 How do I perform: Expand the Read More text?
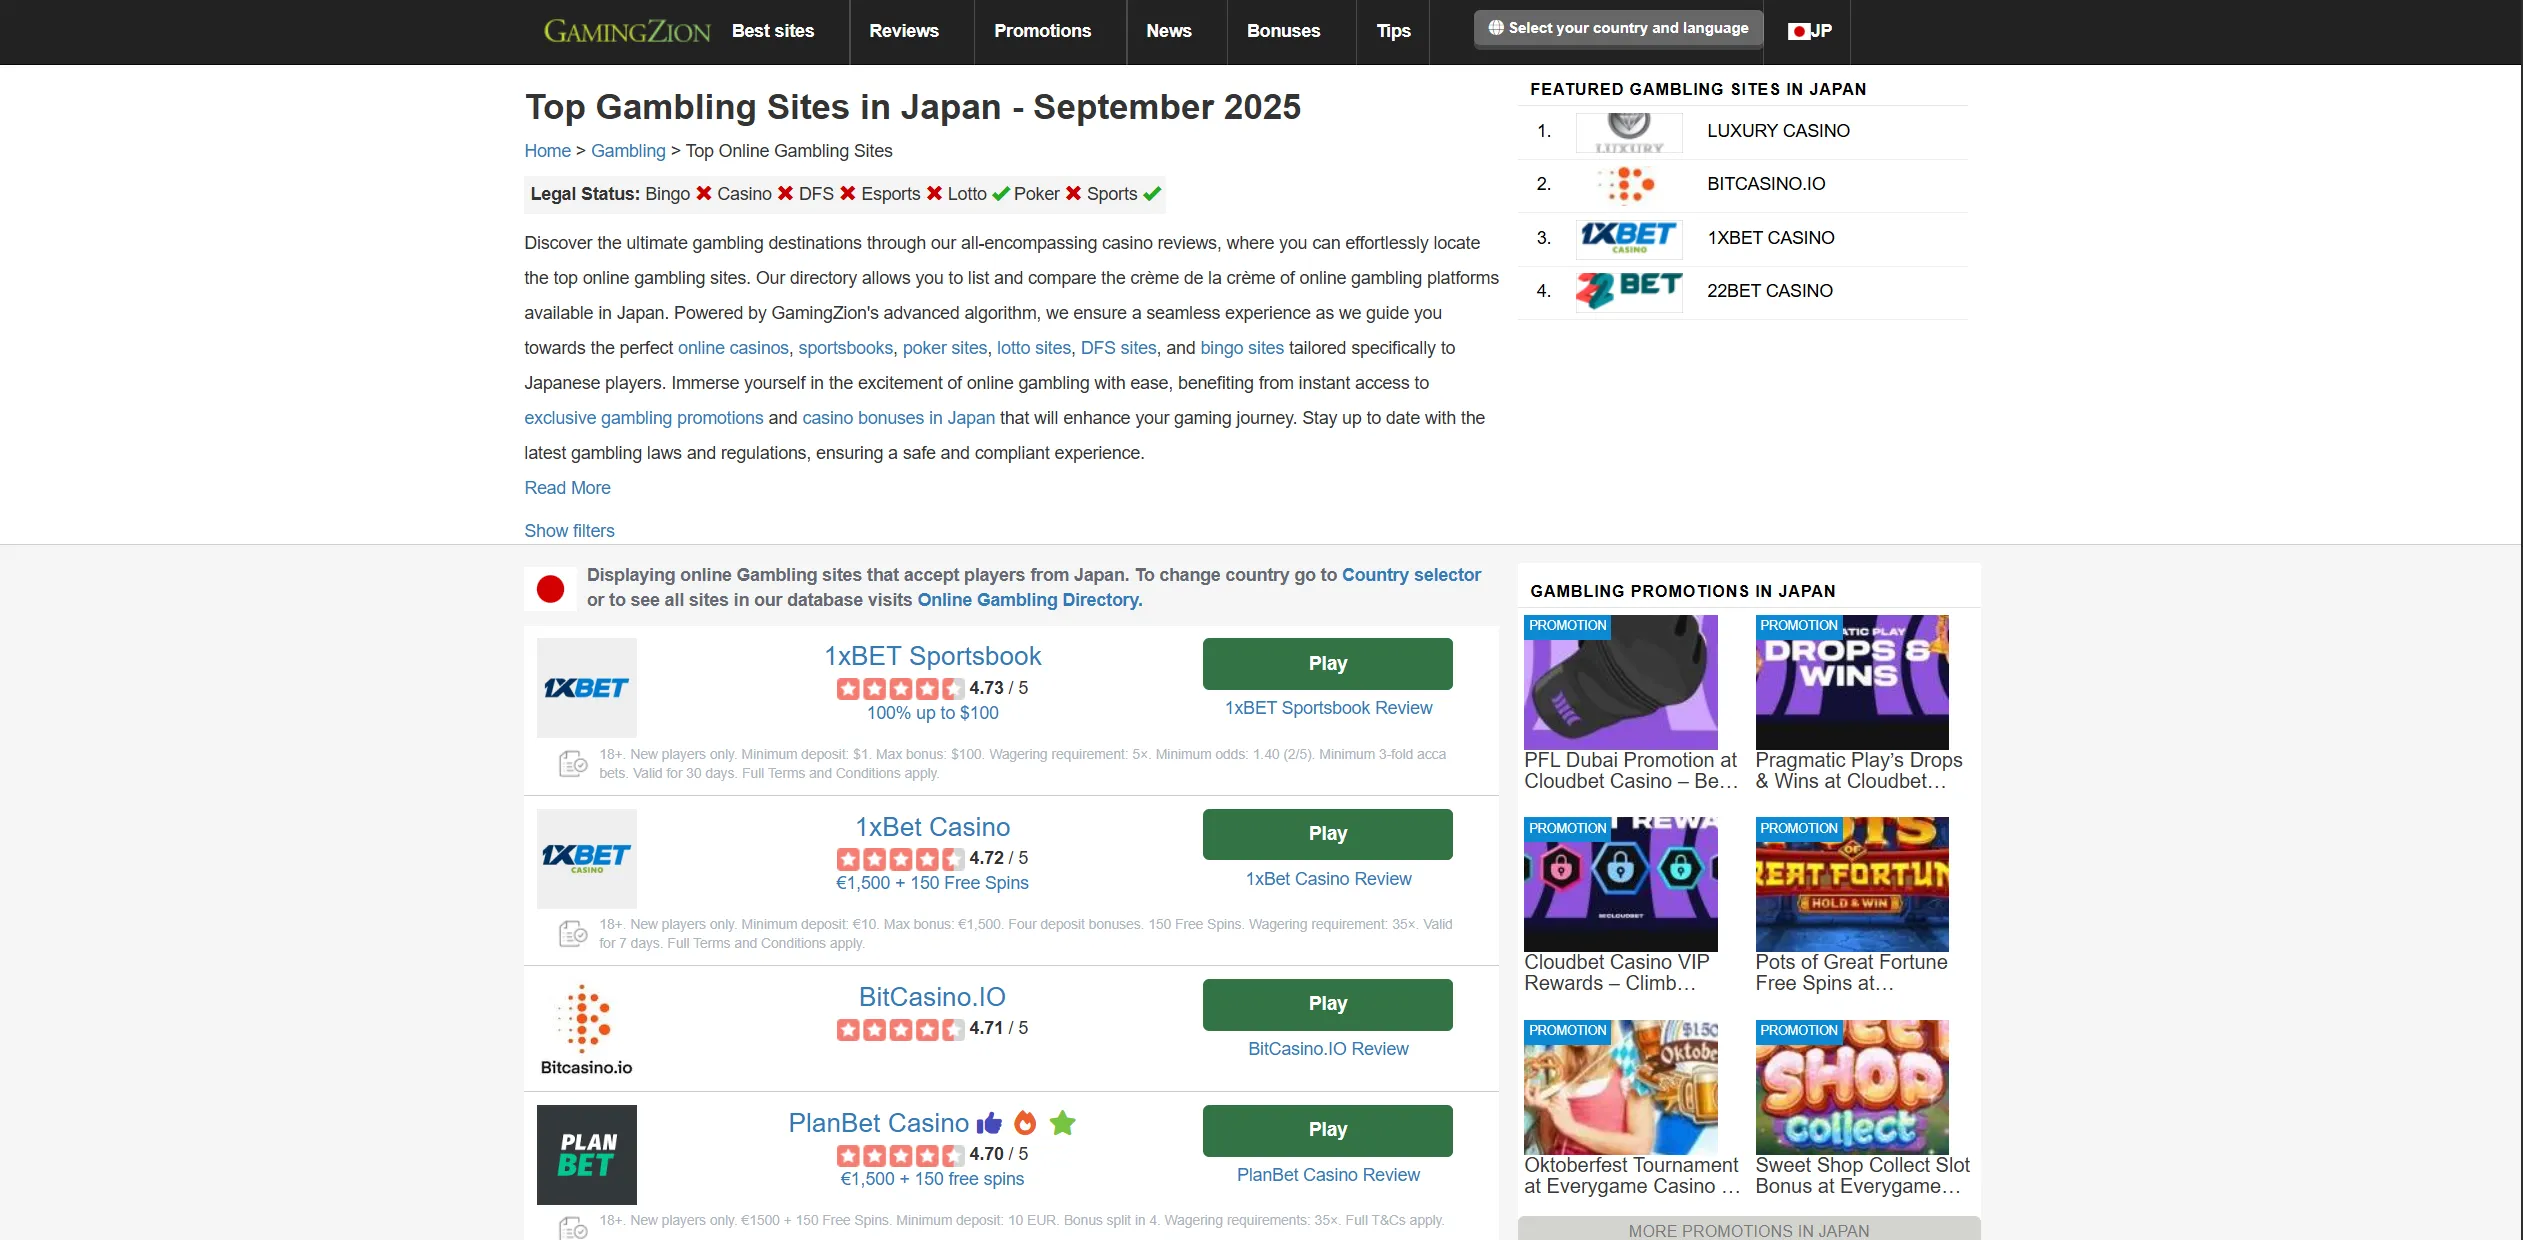click(x=567, y=488)
